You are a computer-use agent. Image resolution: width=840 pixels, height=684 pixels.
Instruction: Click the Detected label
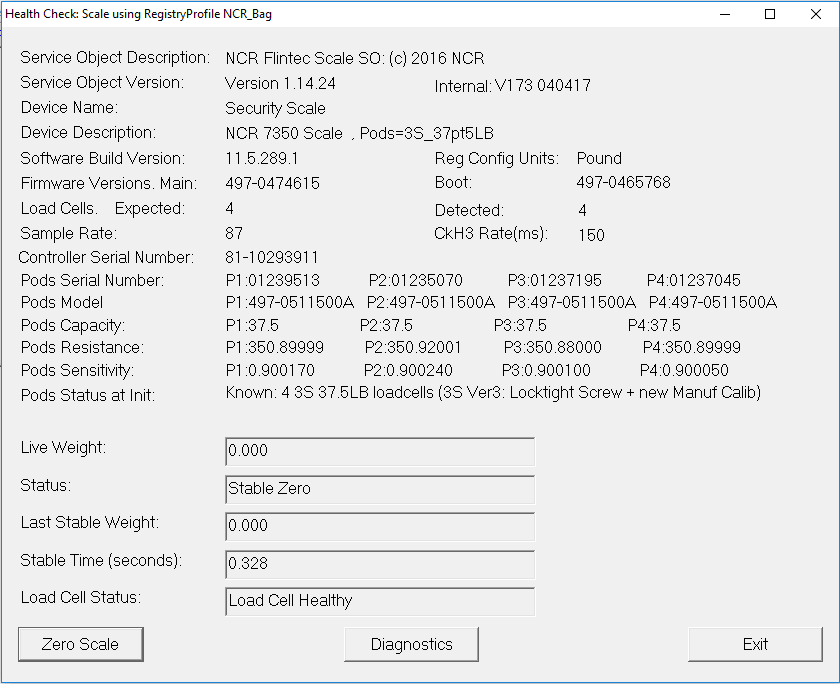pos(469,210)
